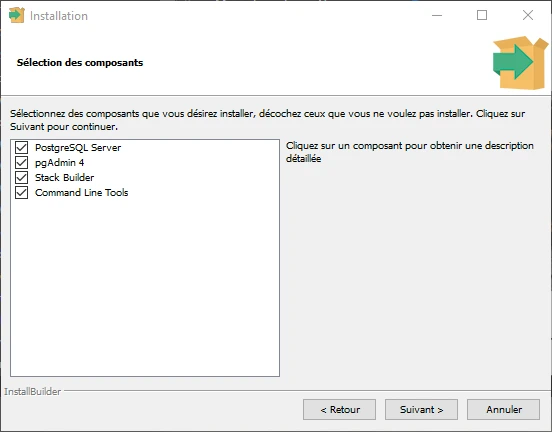Continue with the Suivant button
This screenshot has height=432, width=552.
[421, 409]
